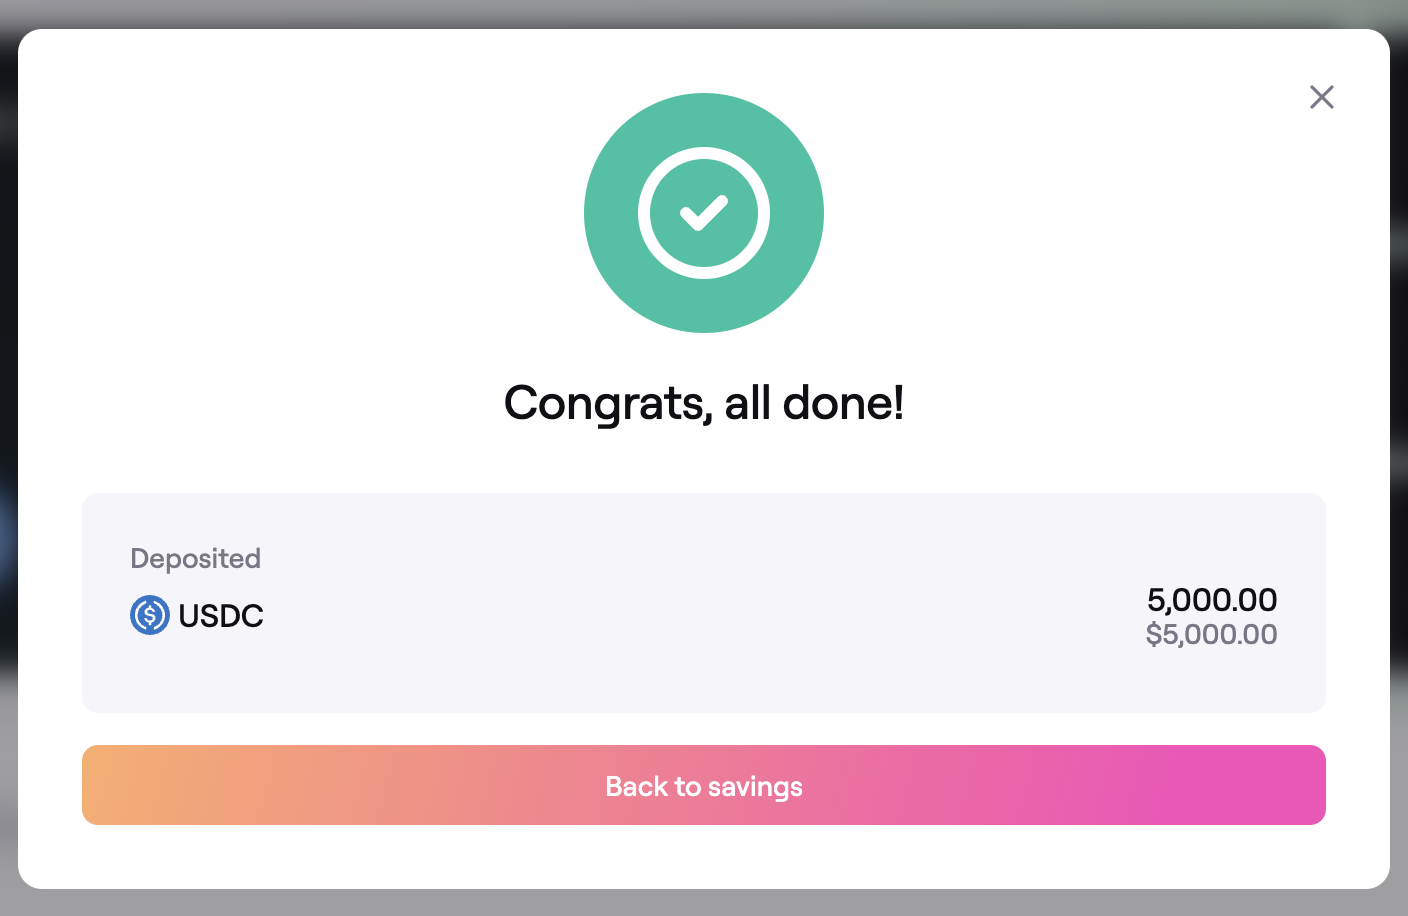
Task: Click the "Congrats, all done!" heading
Action: pyautogui.click(x=704, y=403)
